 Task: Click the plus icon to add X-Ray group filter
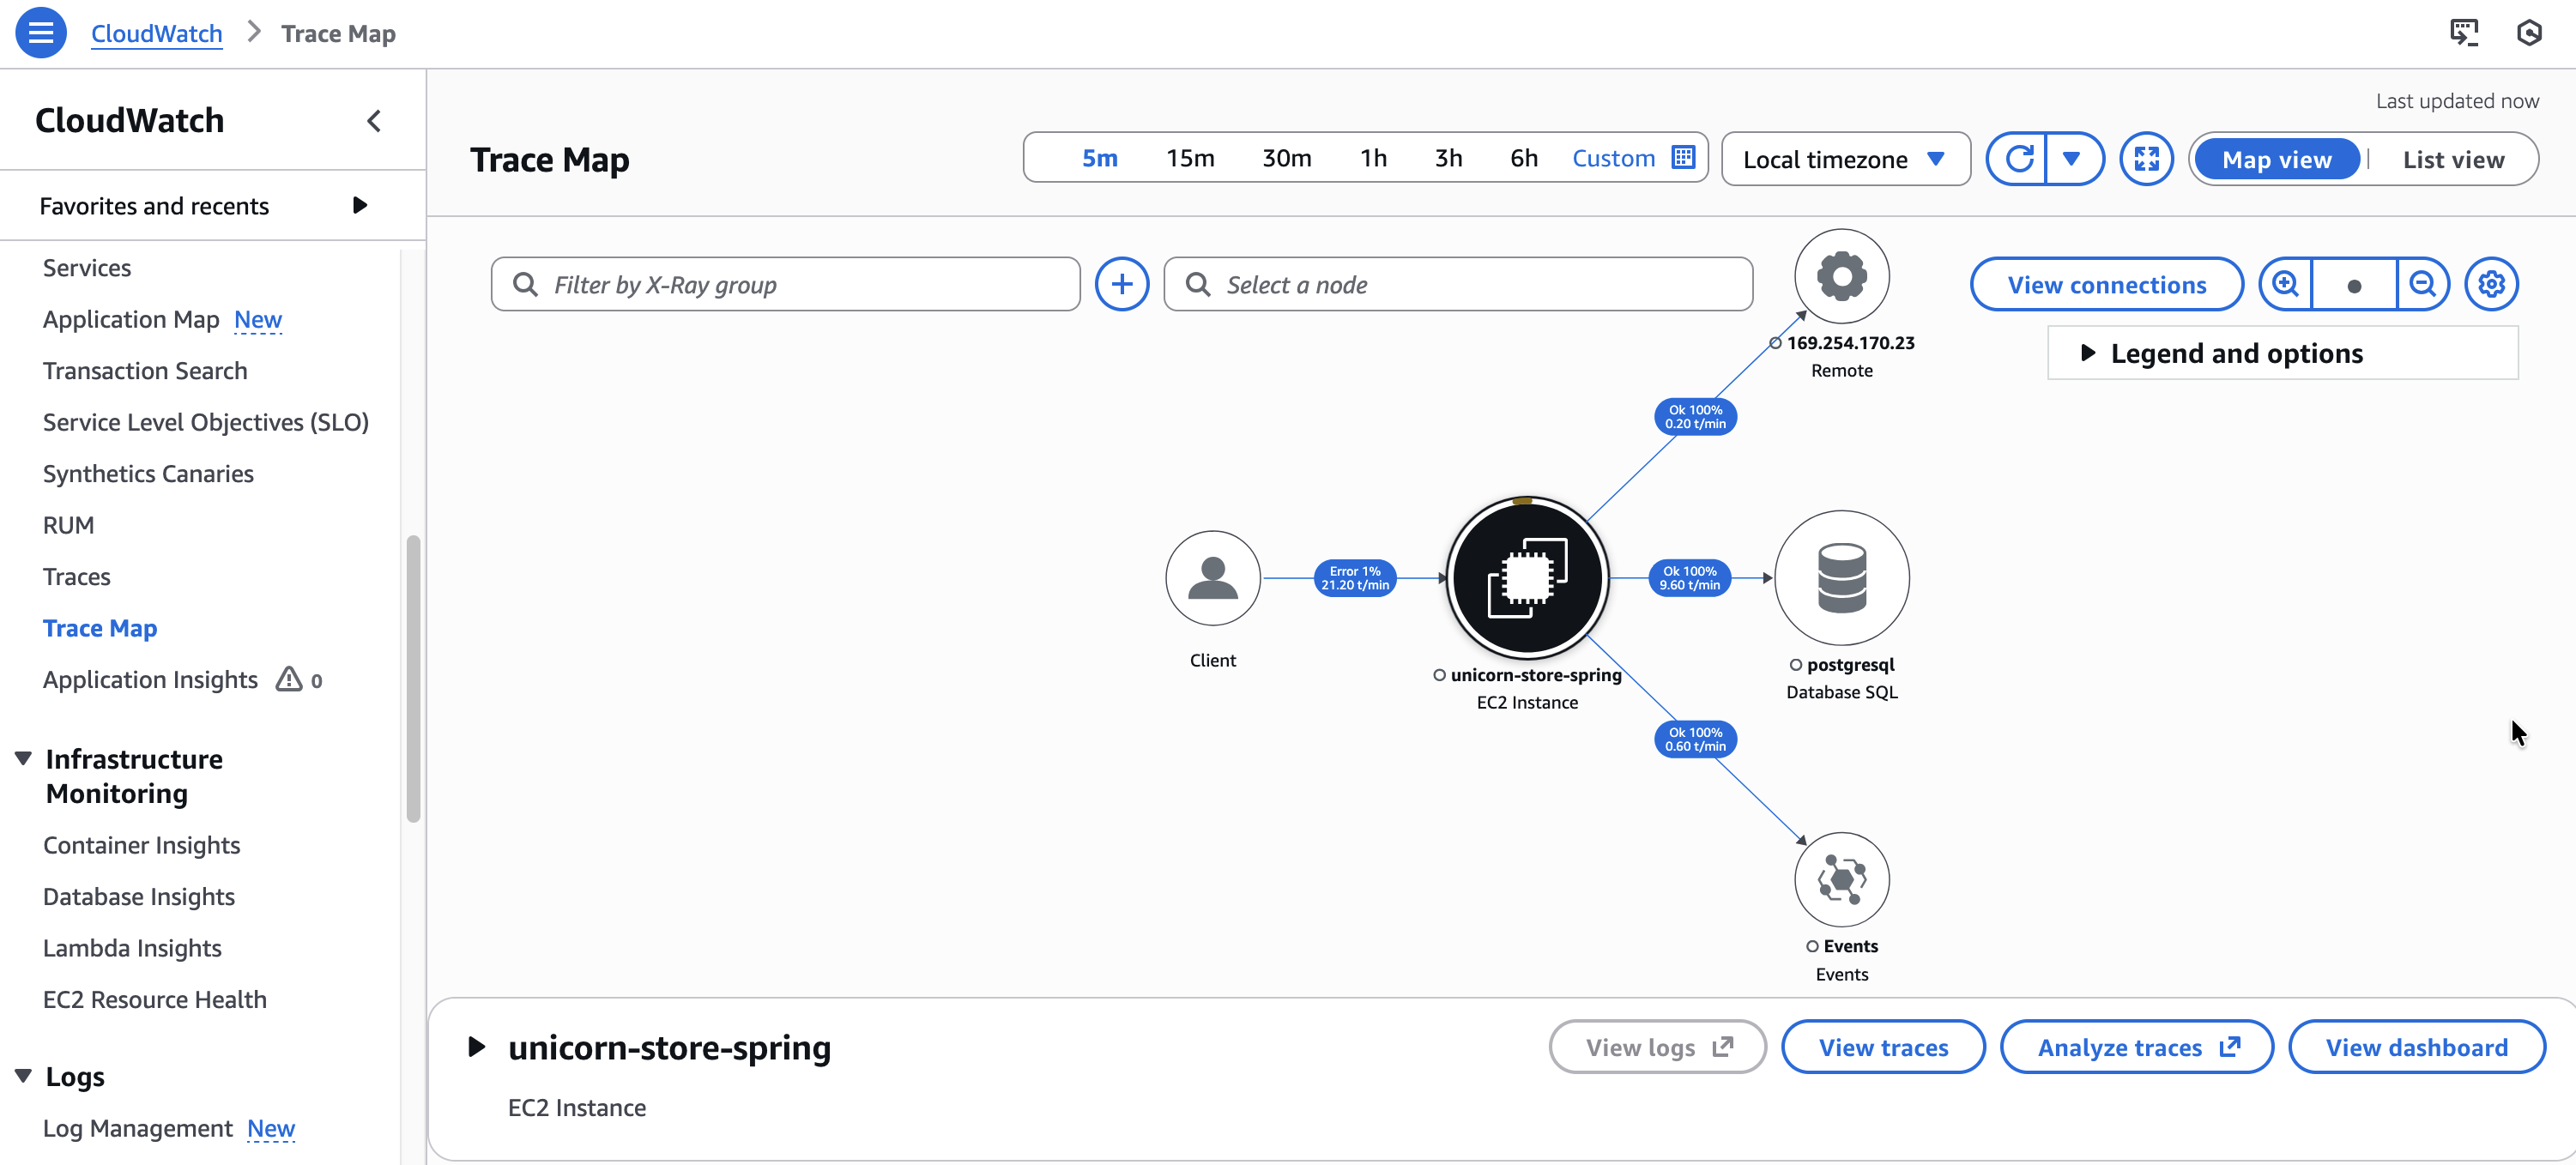pyautogui.click(x=1122, y=284)
